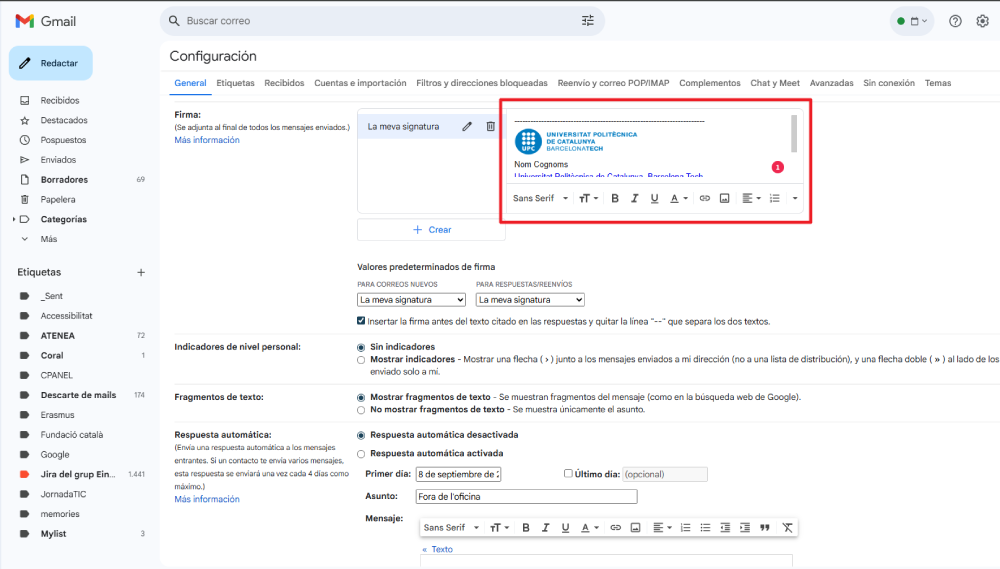Uncheck insert signature before quoted text
The image size is (1000, 569).
tap(362, 321)
